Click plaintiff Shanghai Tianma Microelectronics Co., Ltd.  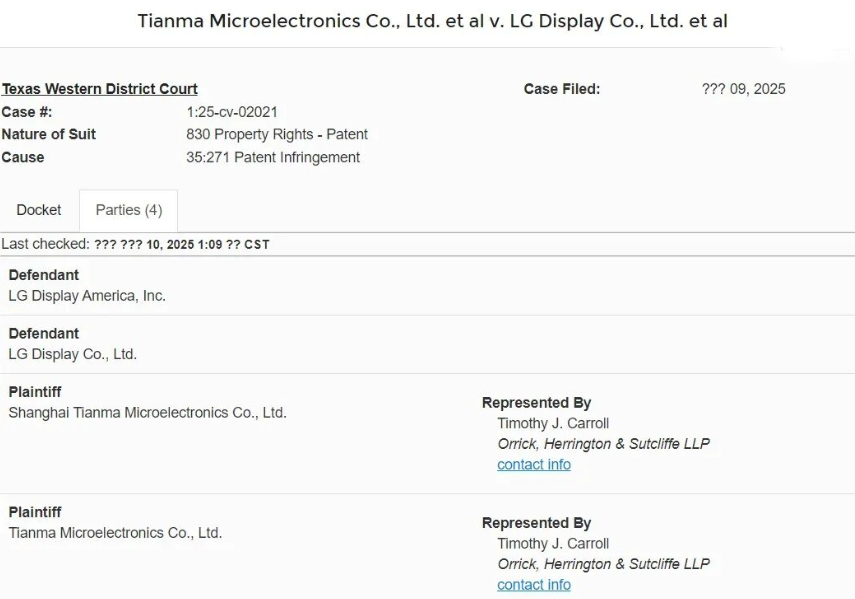(x=147, y=412)
